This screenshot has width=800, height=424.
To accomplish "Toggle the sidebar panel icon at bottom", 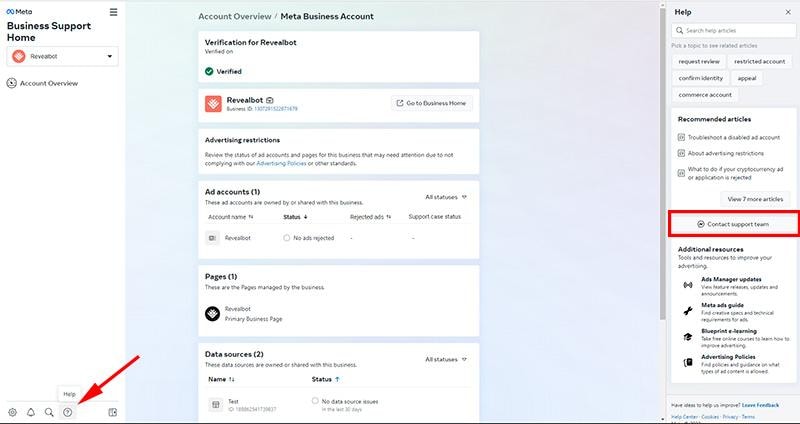I will click(112, 412).
